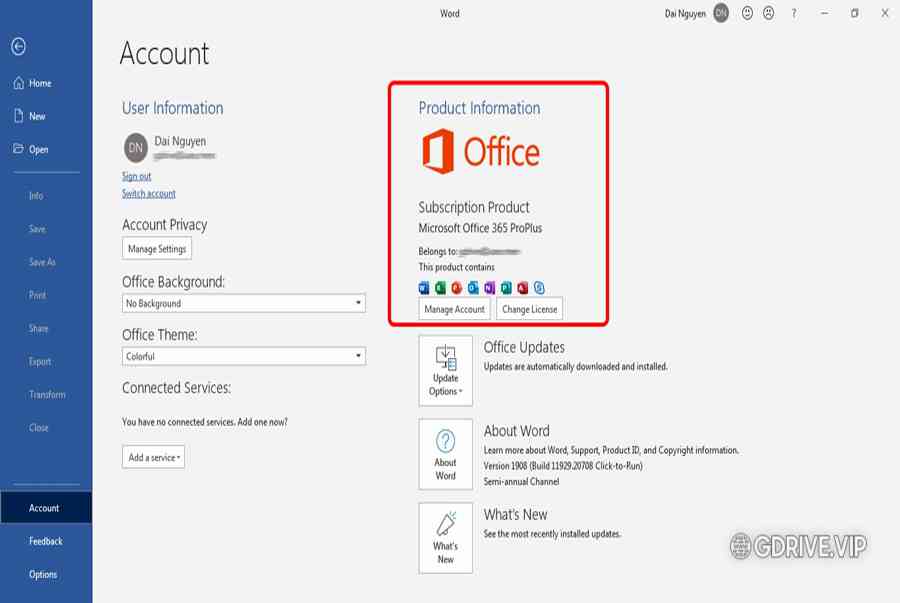Click the Excel icon under product contents
This screenshot has width=900, height=603.
coord(440,288)
